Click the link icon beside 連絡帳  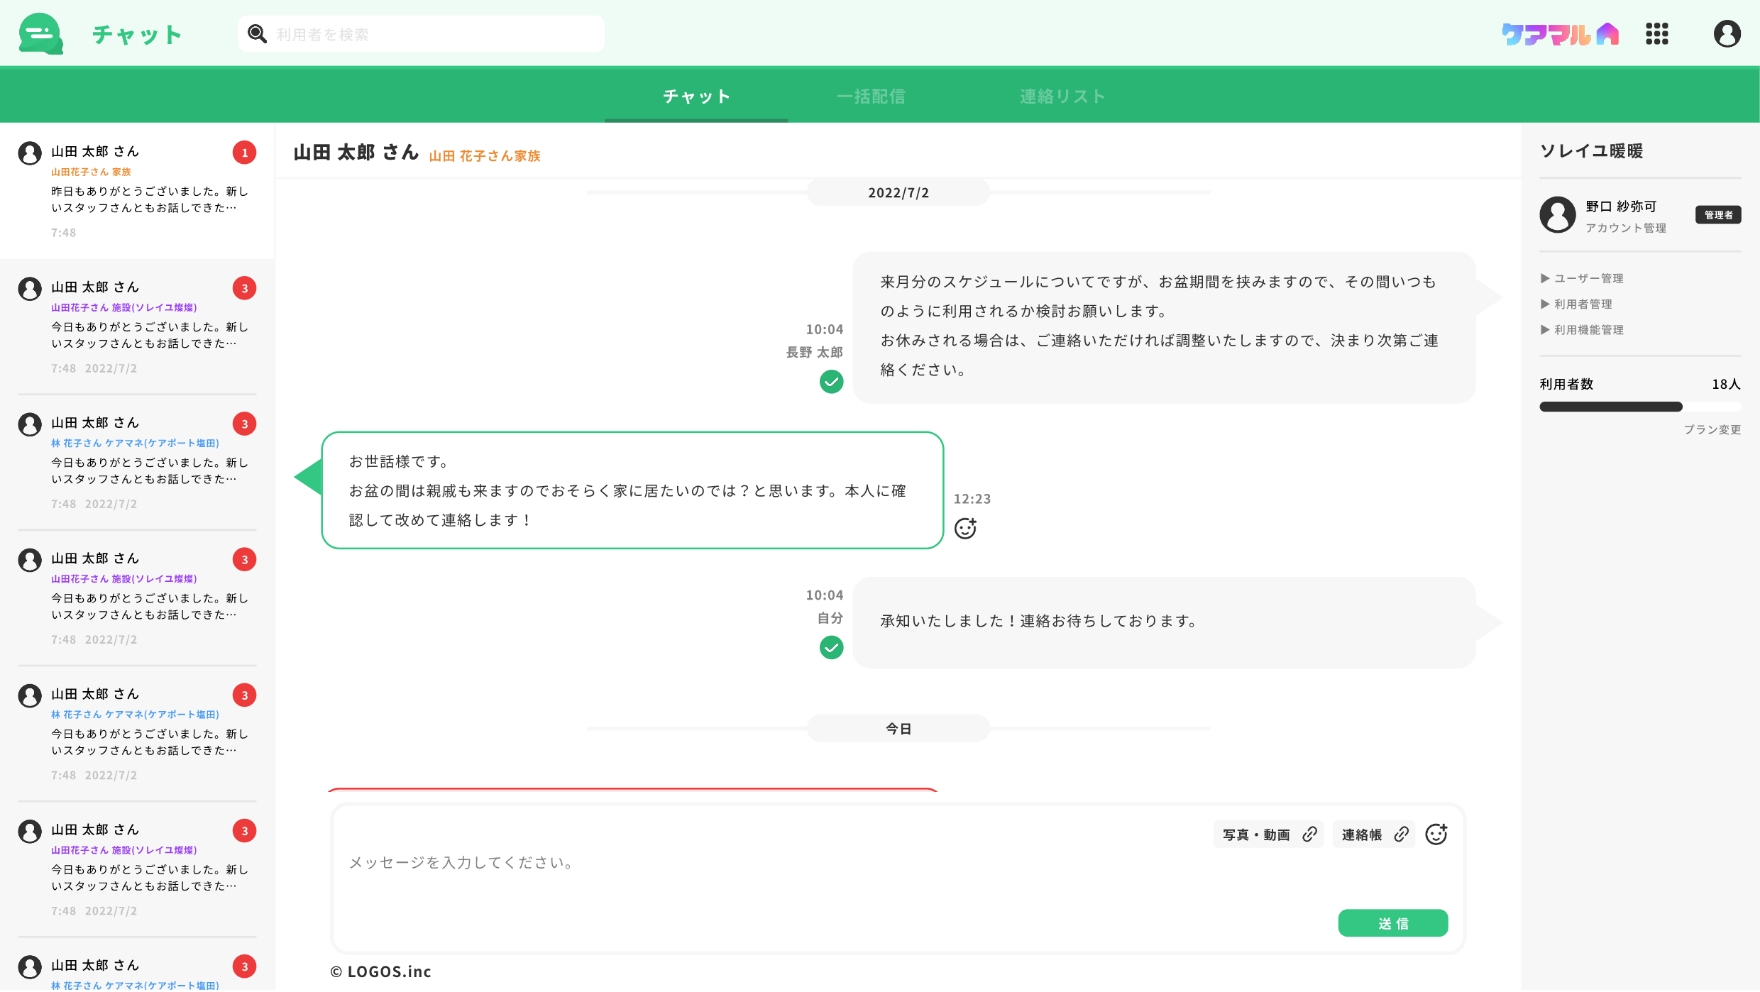1401,834
